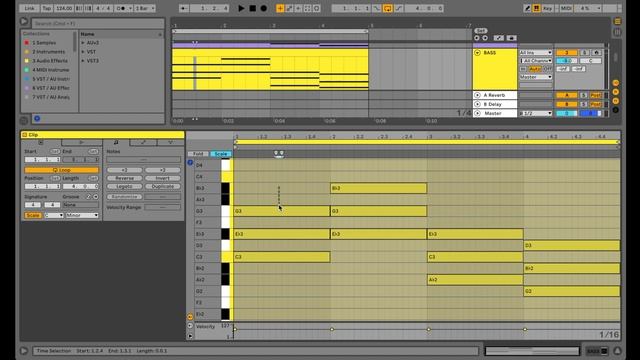This screenshot has height=360, width=640.
Task: Click the Duplicate notes button
Action: [x=162, y=187]
